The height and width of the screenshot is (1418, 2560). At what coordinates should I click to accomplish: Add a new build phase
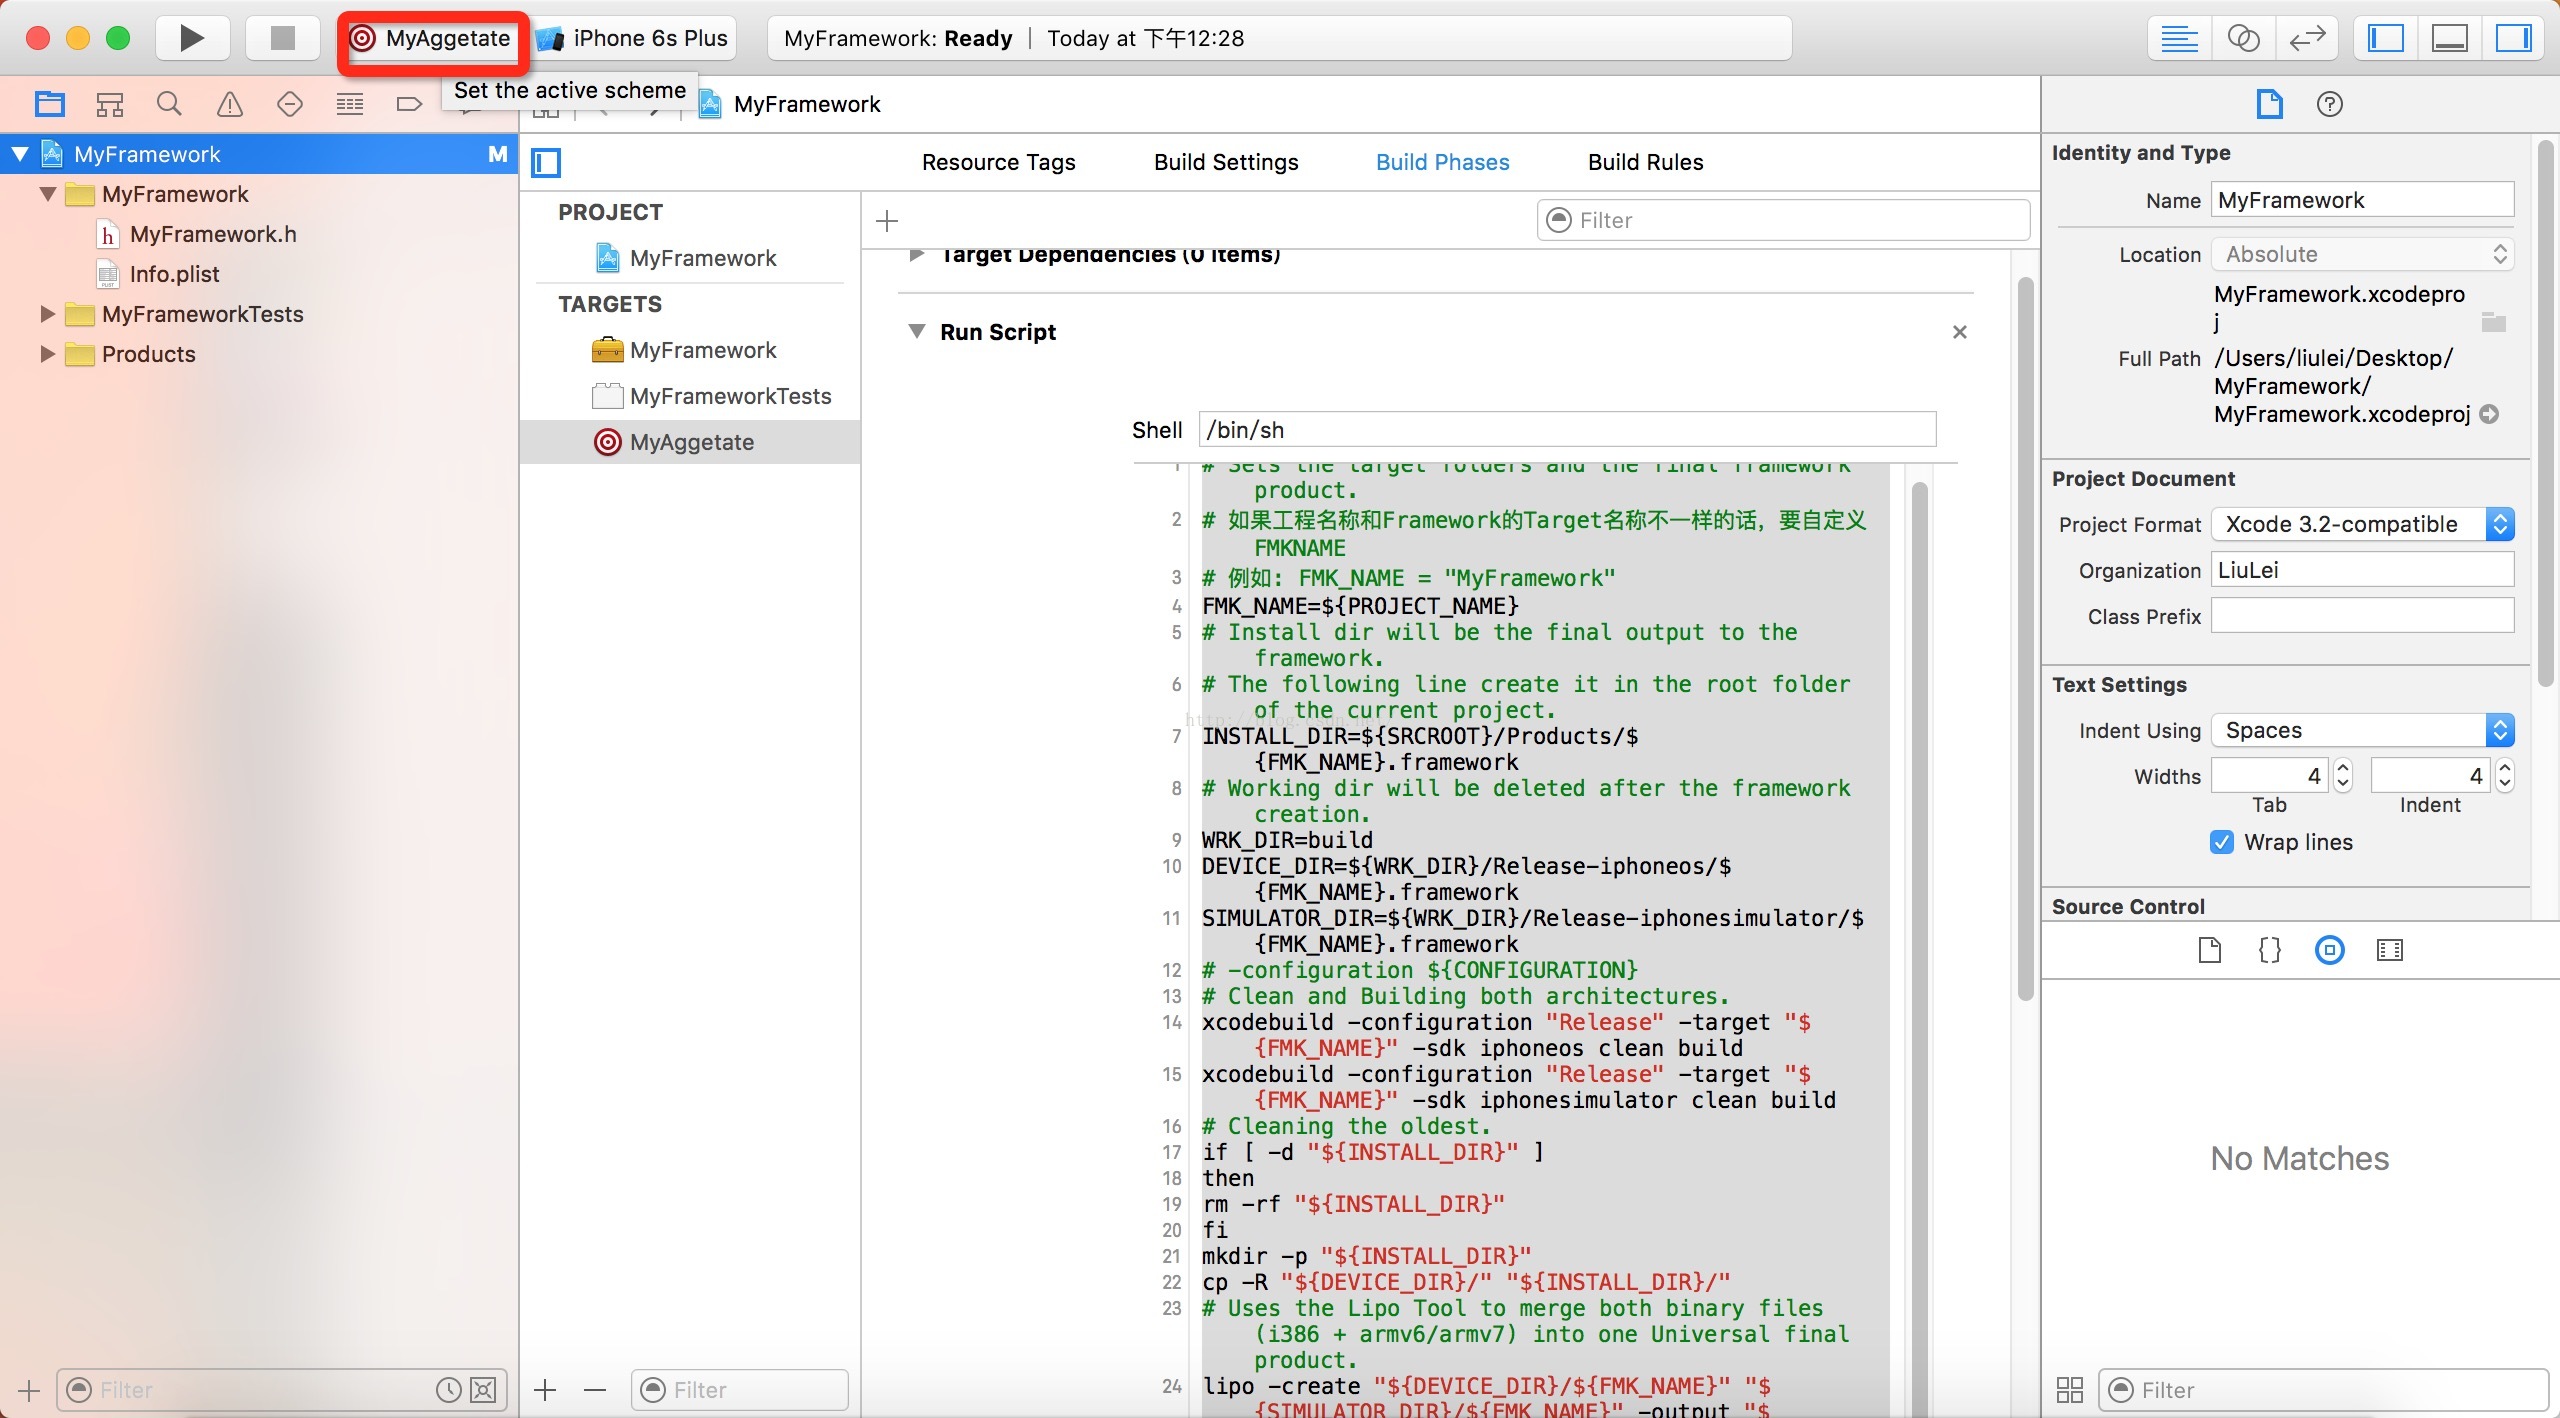[887, 221]
